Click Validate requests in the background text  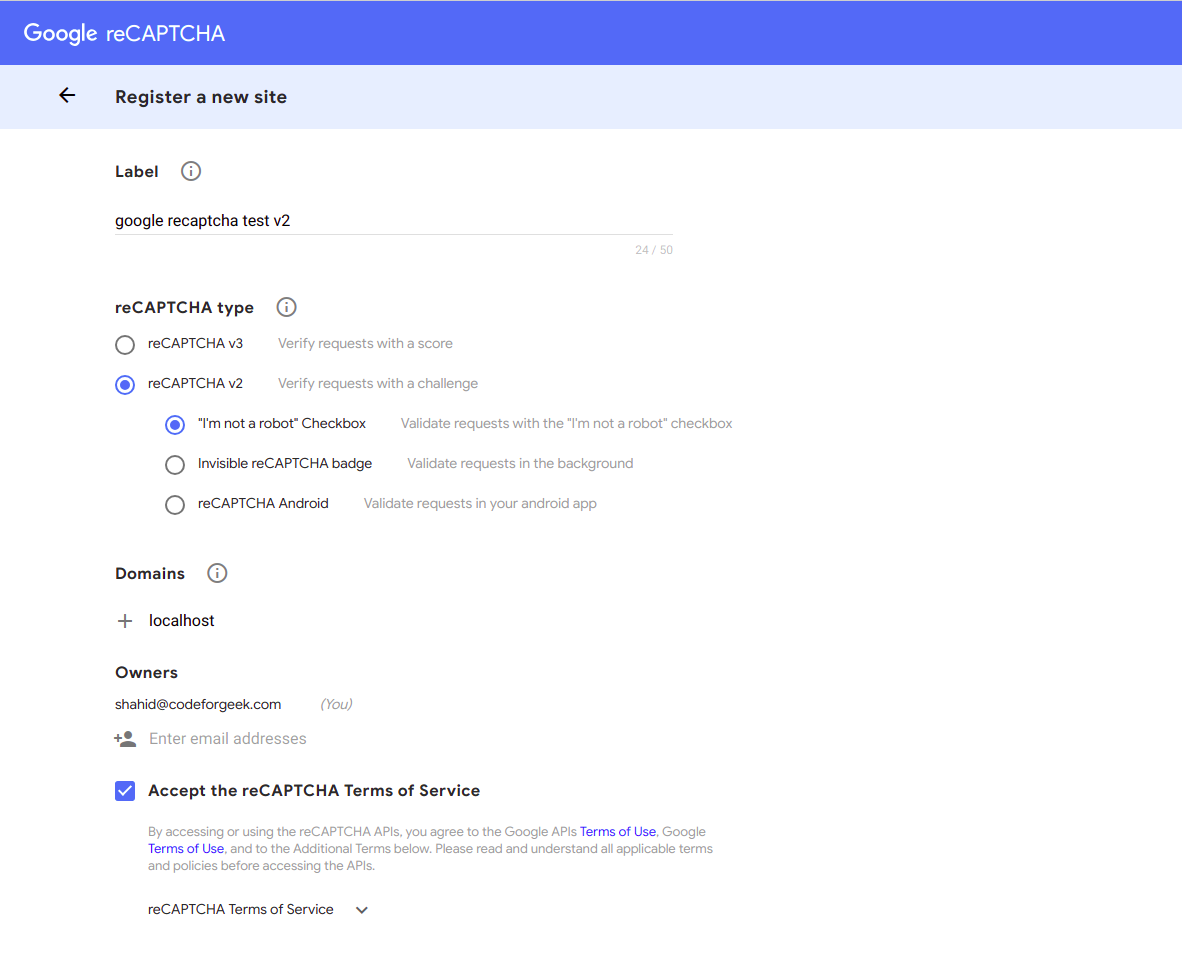point(520,463)
